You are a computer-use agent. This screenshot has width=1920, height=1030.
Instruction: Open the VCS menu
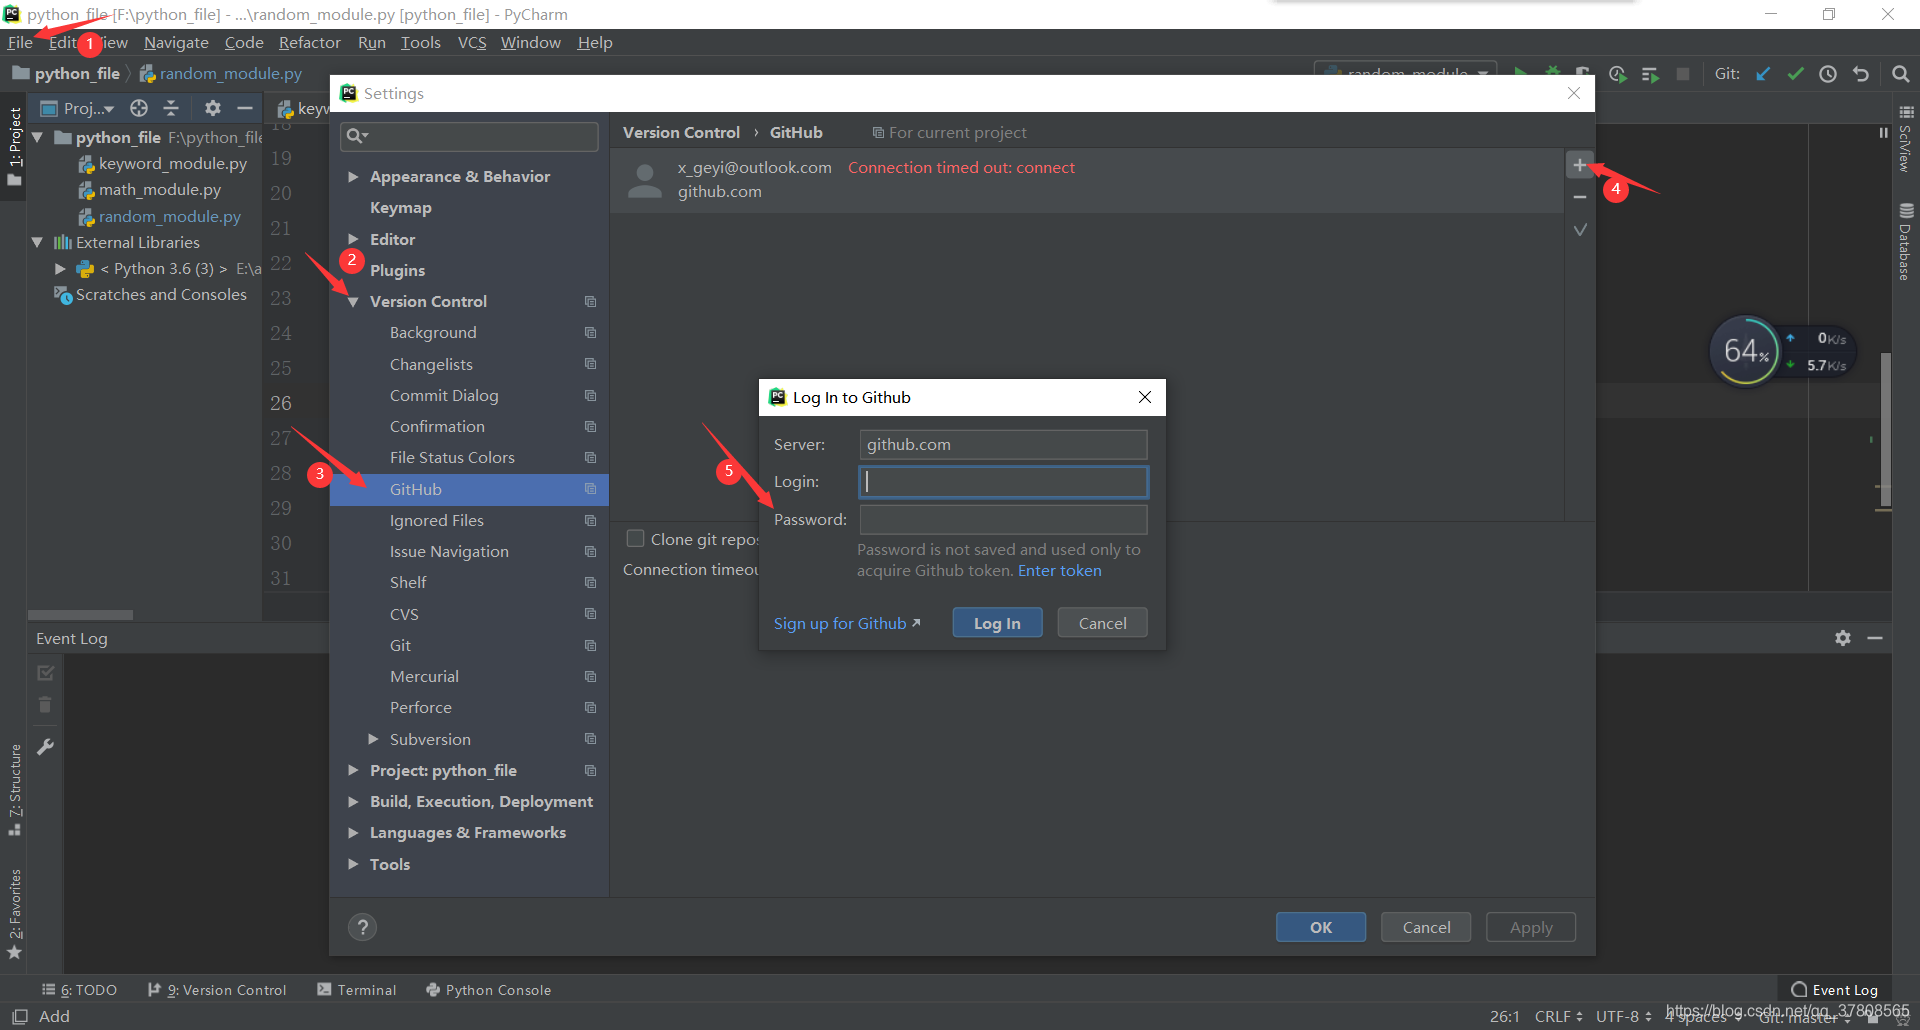[x=472, y=43]
